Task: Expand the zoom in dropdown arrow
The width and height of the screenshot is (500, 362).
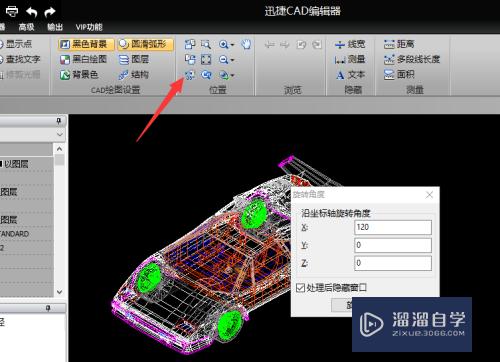Action: (x=232, y=45)
